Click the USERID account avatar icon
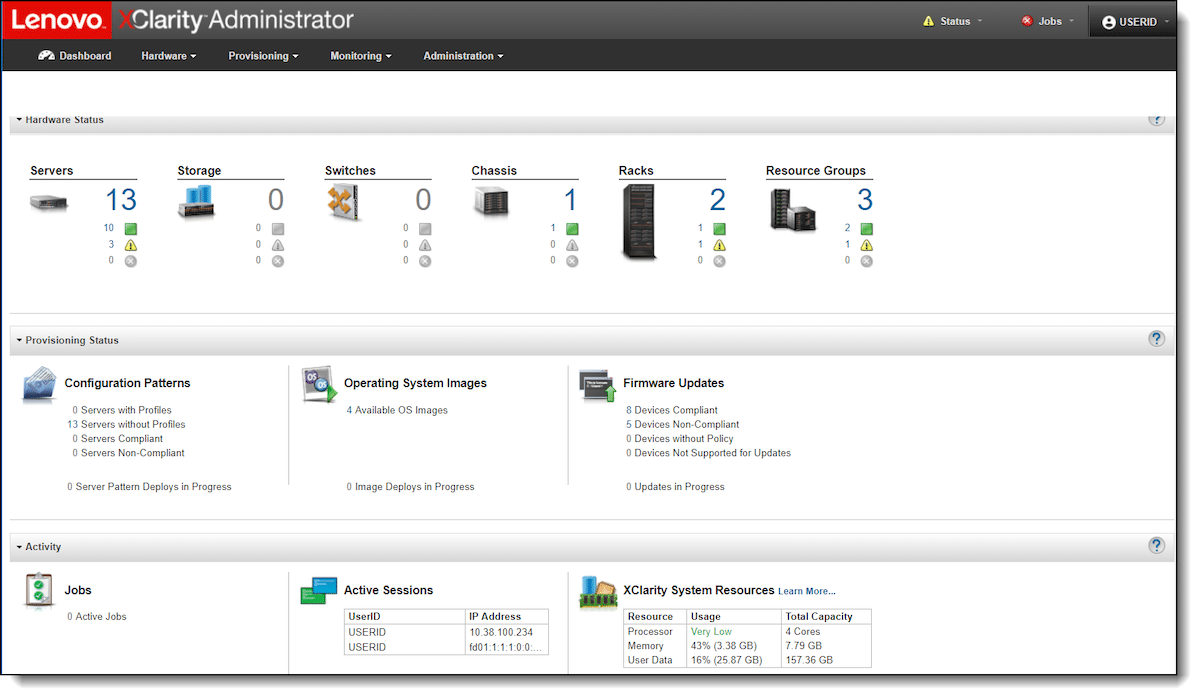Screen dimensions: 1200x698 tap(1108, 21)
